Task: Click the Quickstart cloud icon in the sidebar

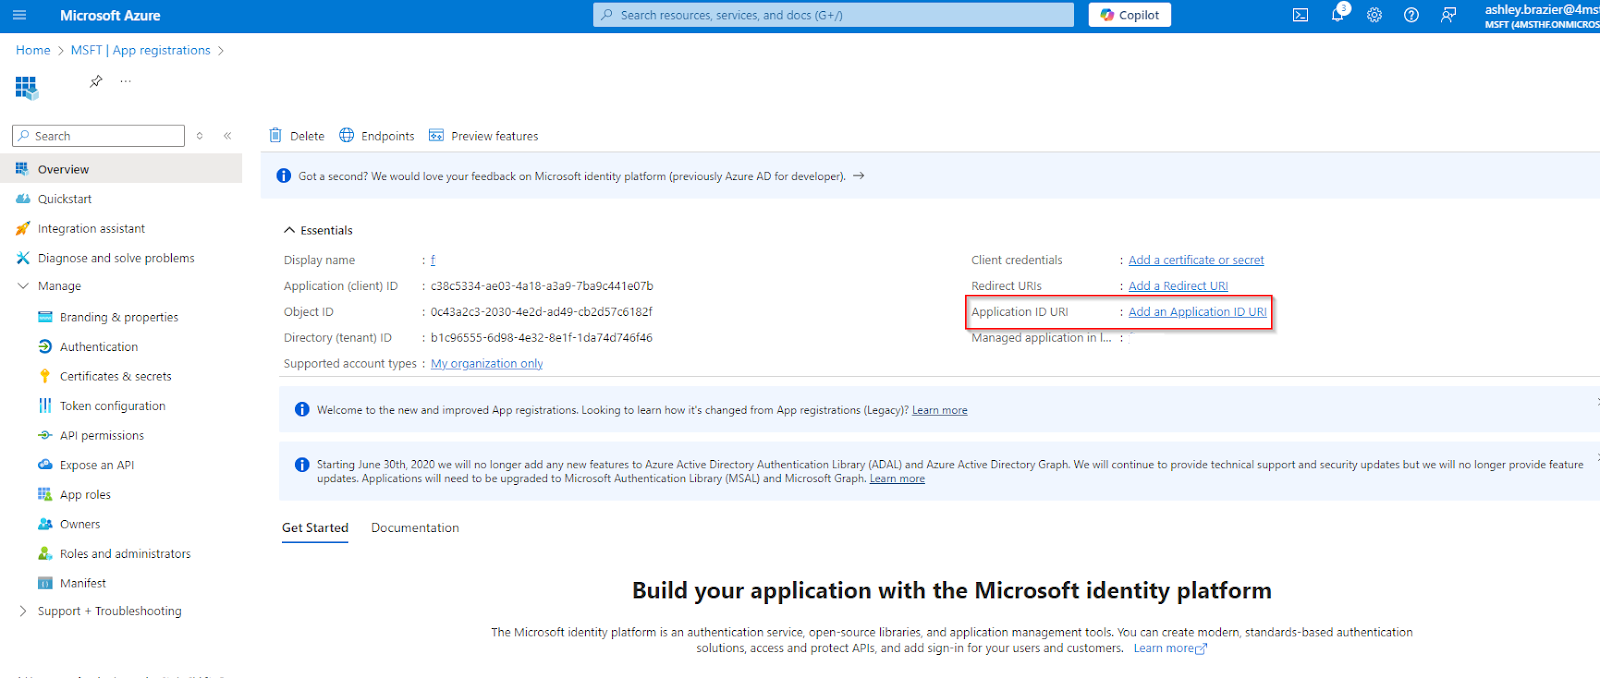Action: (x=23, y=199)
